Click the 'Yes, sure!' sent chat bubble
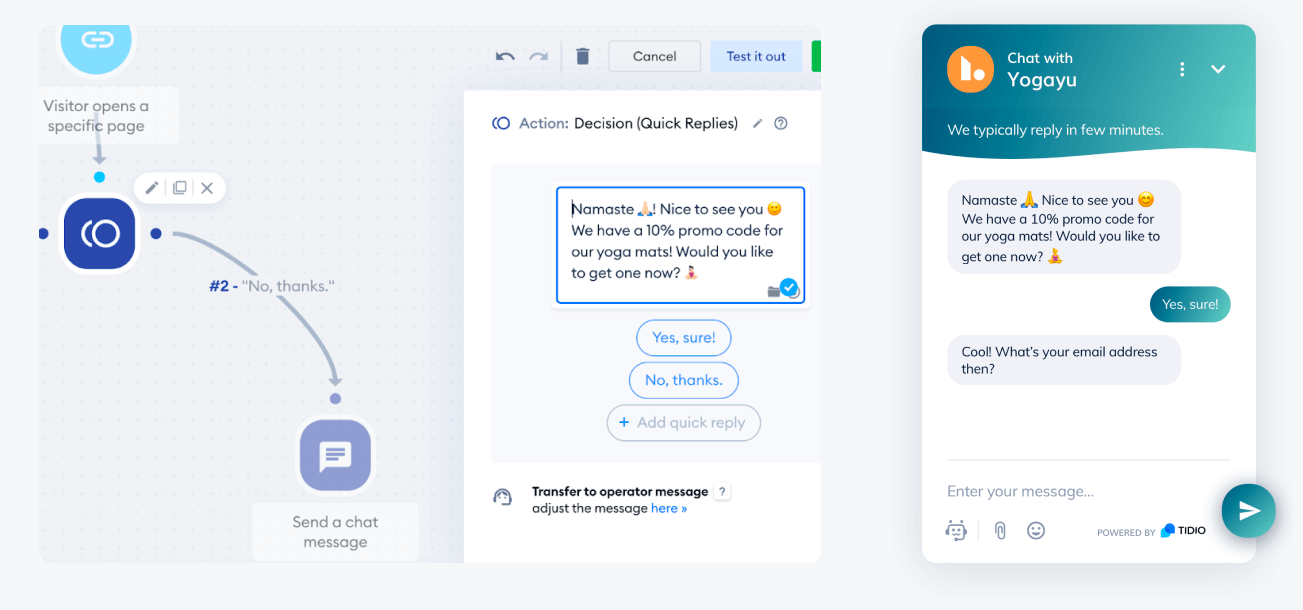The height and width of the screenshot is (610, 1303). [x=1190, y=305]
